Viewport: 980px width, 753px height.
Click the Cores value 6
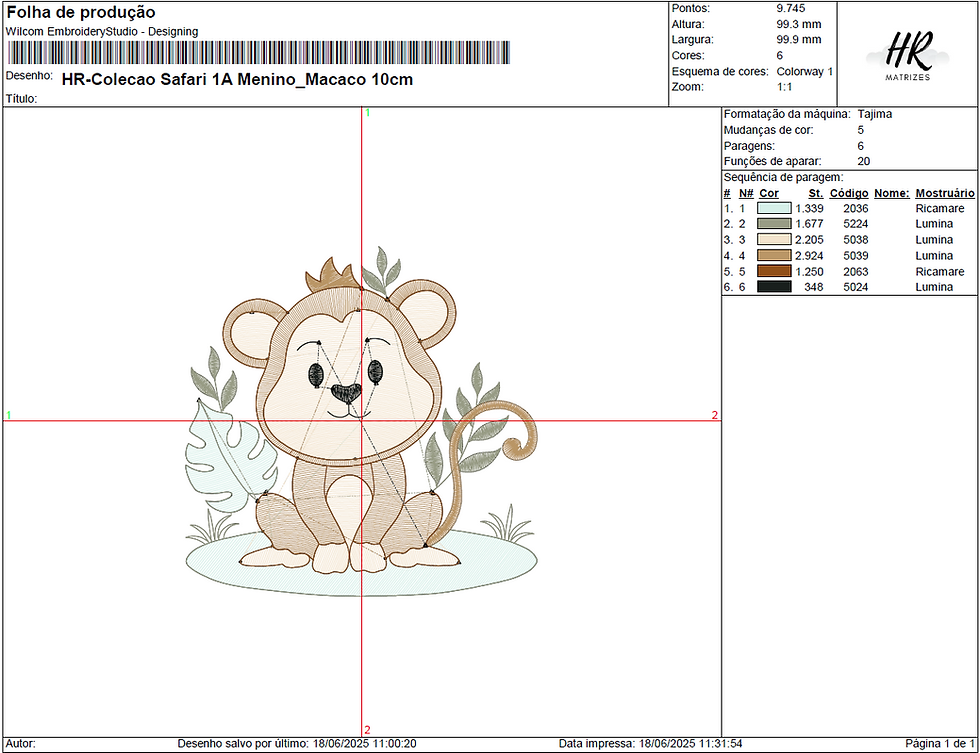779,56
